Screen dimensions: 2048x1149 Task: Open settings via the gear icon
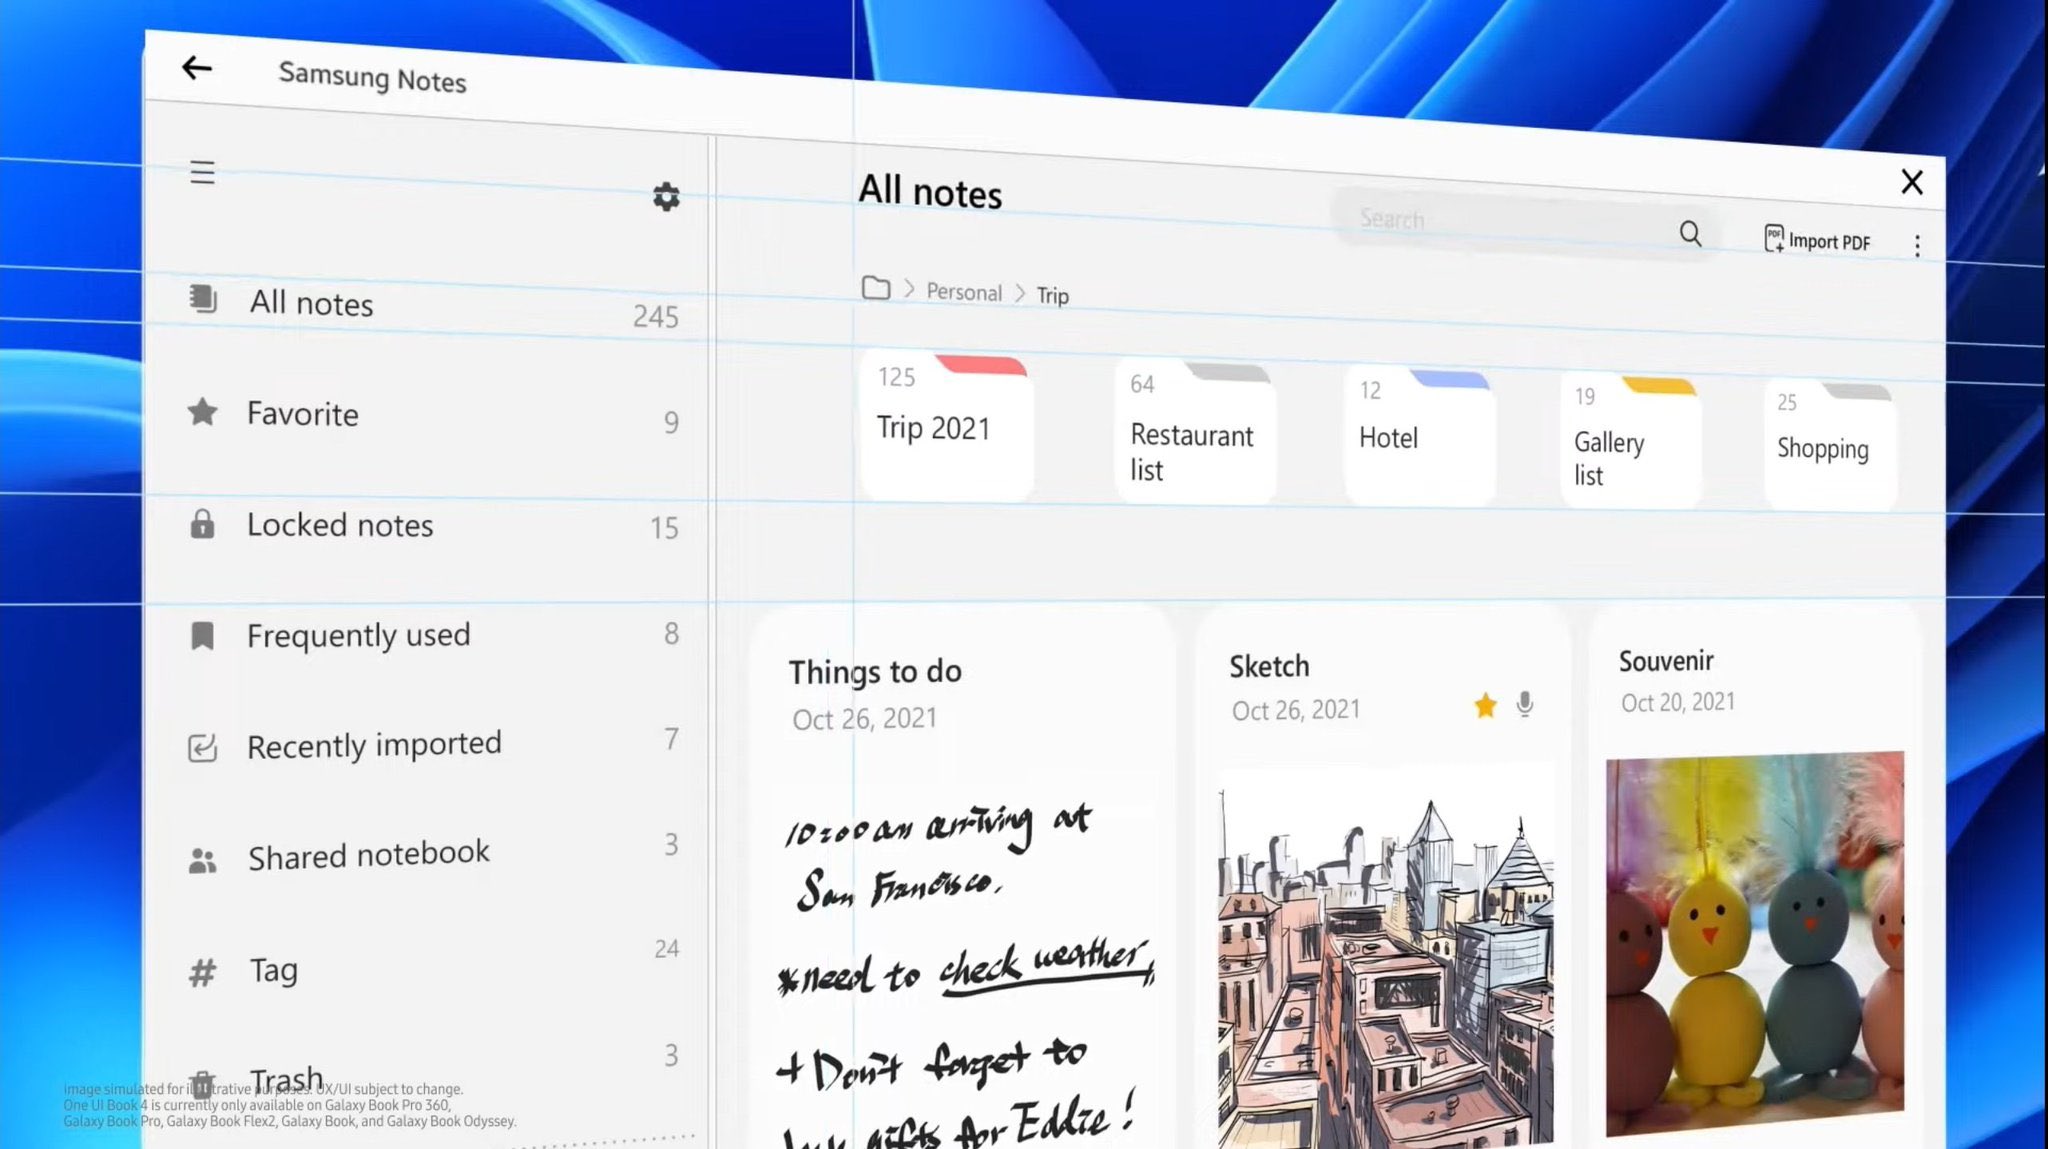(666, 196)
